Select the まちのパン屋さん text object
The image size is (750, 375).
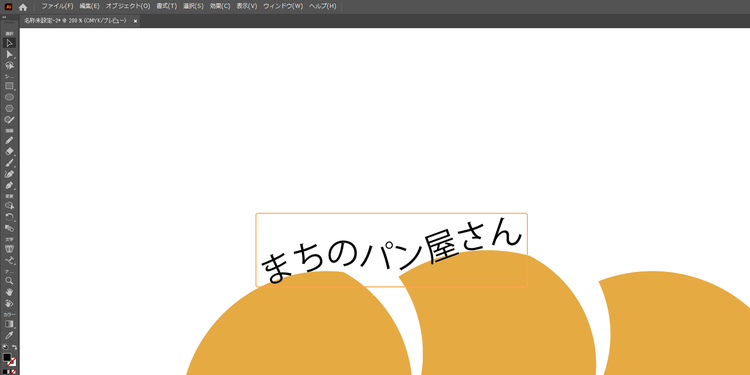[391, 250]
